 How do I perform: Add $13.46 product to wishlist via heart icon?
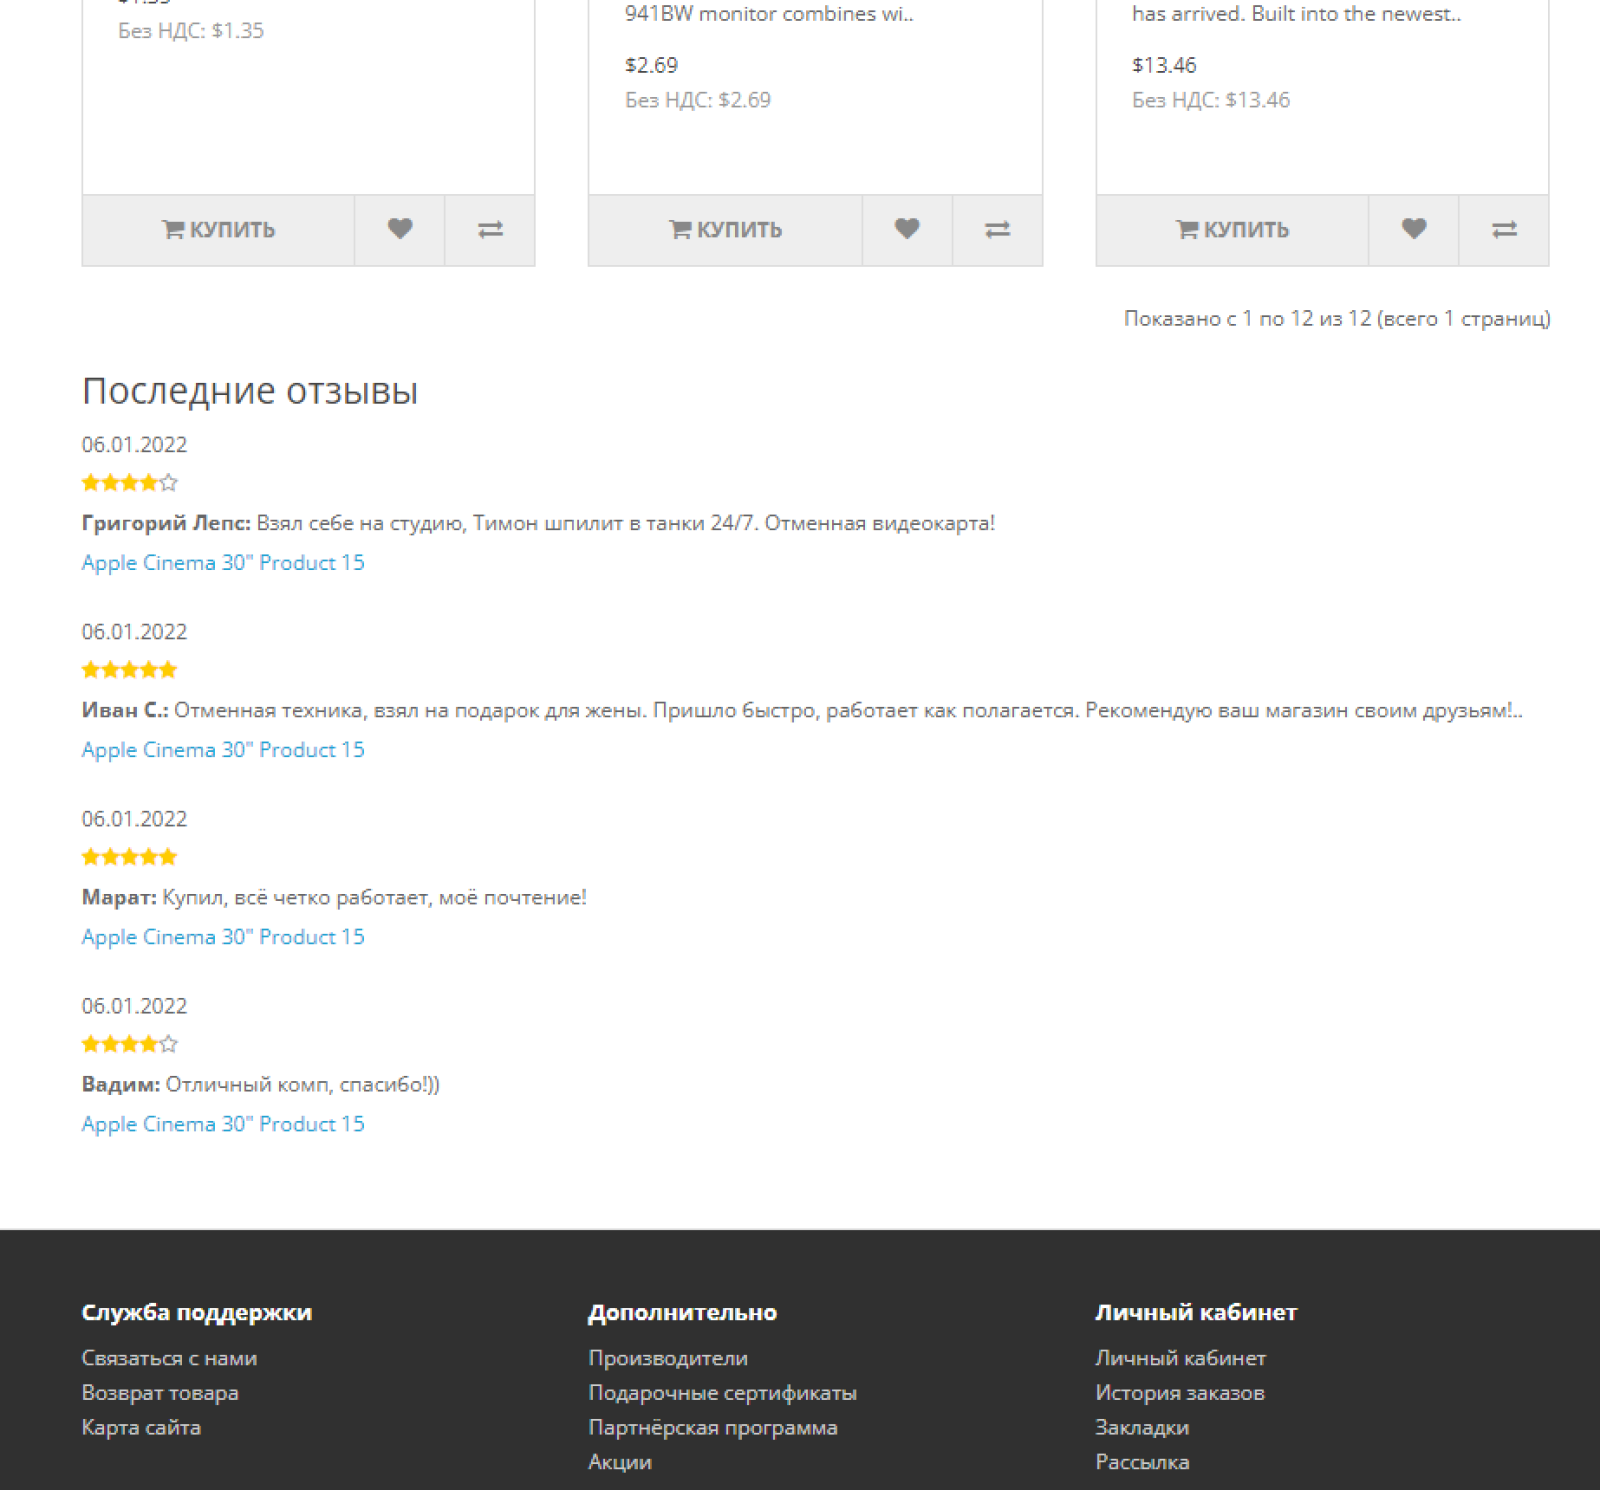pos(1414,230)
